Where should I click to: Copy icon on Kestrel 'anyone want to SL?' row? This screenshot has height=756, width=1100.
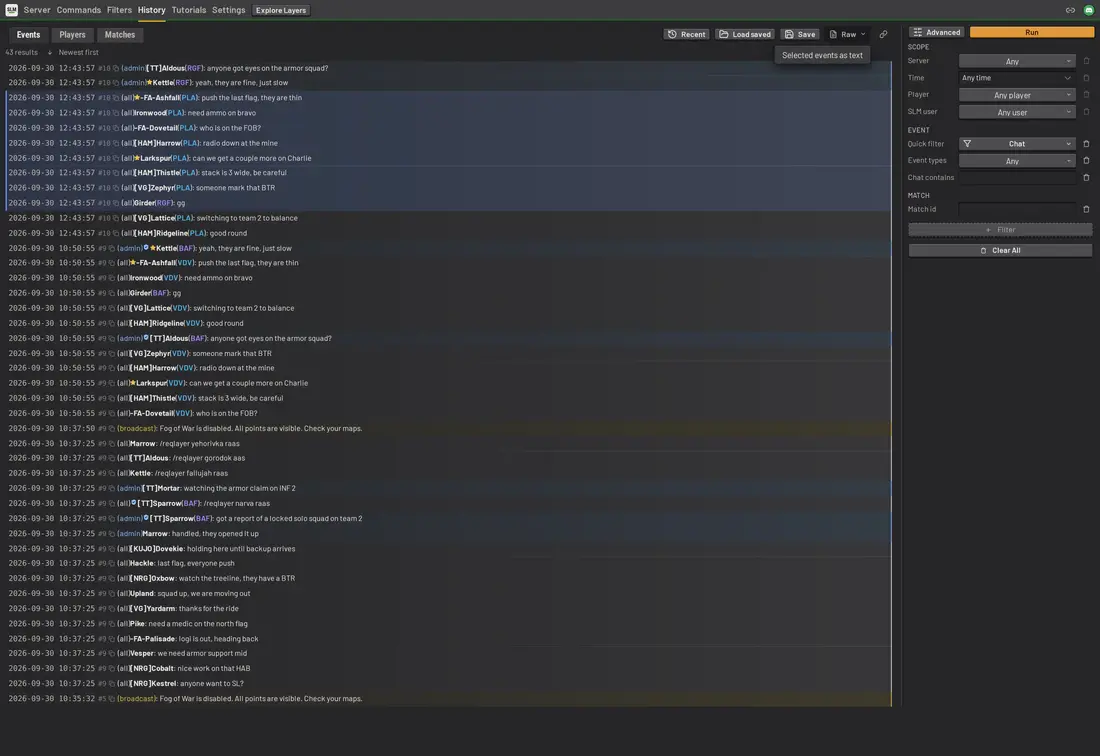[112, 683]
